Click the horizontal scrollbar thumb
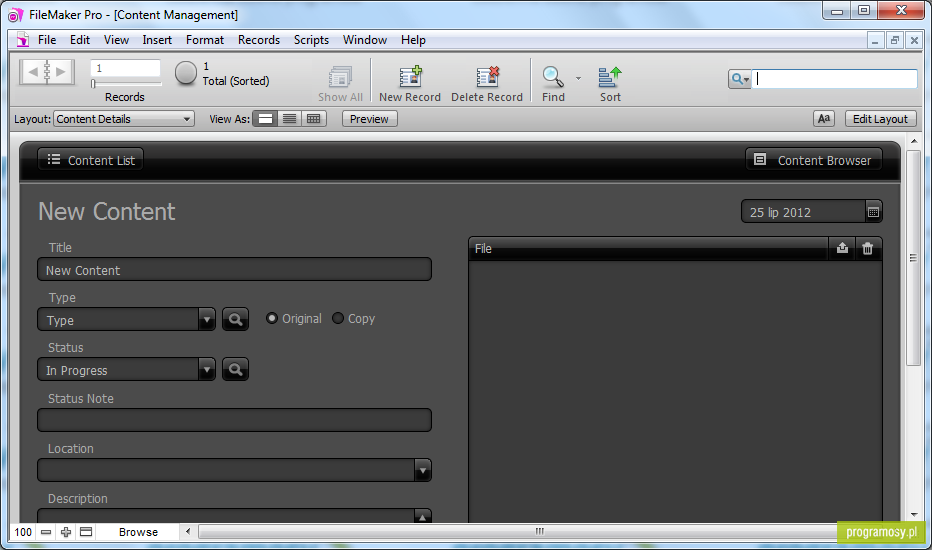This screenshot has width=932, height=550. pos(539,532)
